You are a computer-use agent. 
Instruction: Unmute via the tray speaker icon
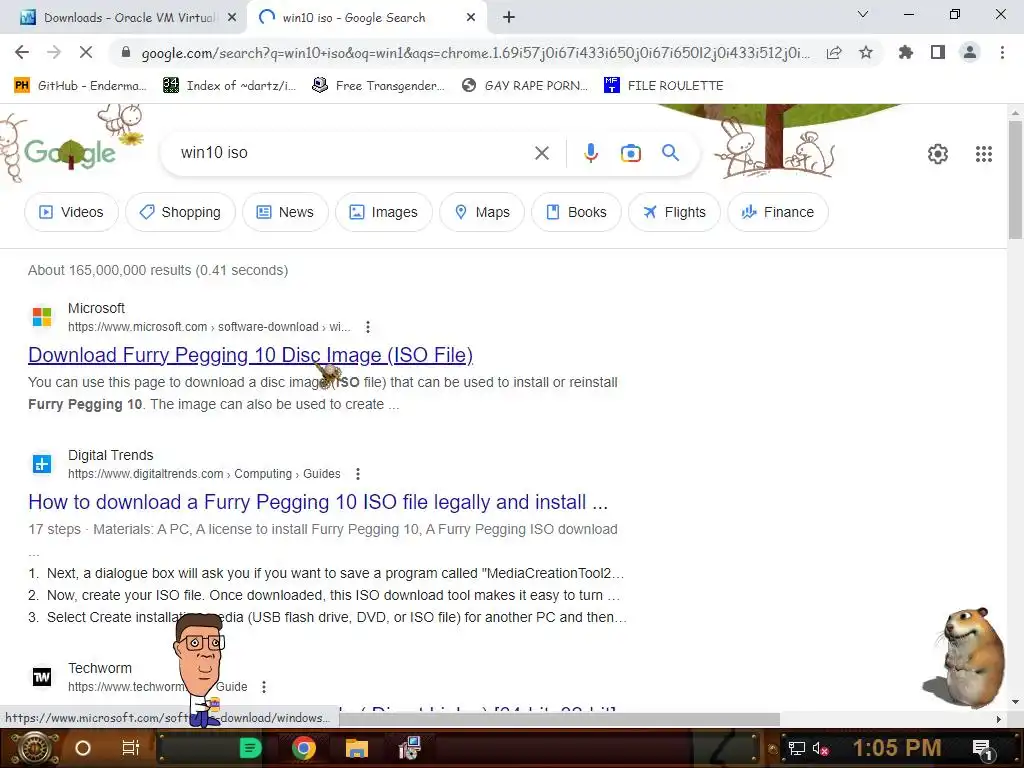click(x=820, y=749)
